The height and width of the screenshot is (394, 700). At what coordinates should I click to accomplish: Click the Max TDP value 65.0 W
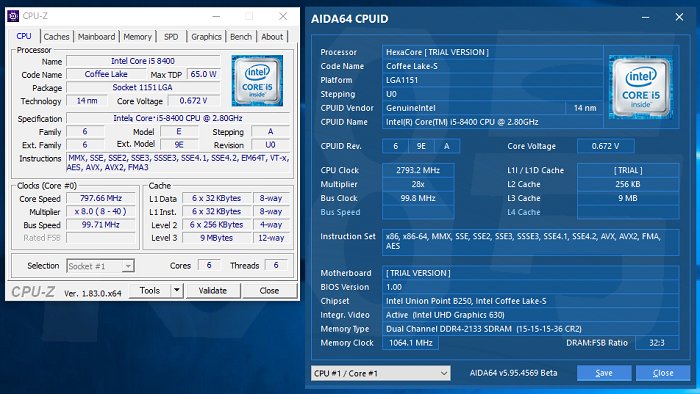pos(204,74)
